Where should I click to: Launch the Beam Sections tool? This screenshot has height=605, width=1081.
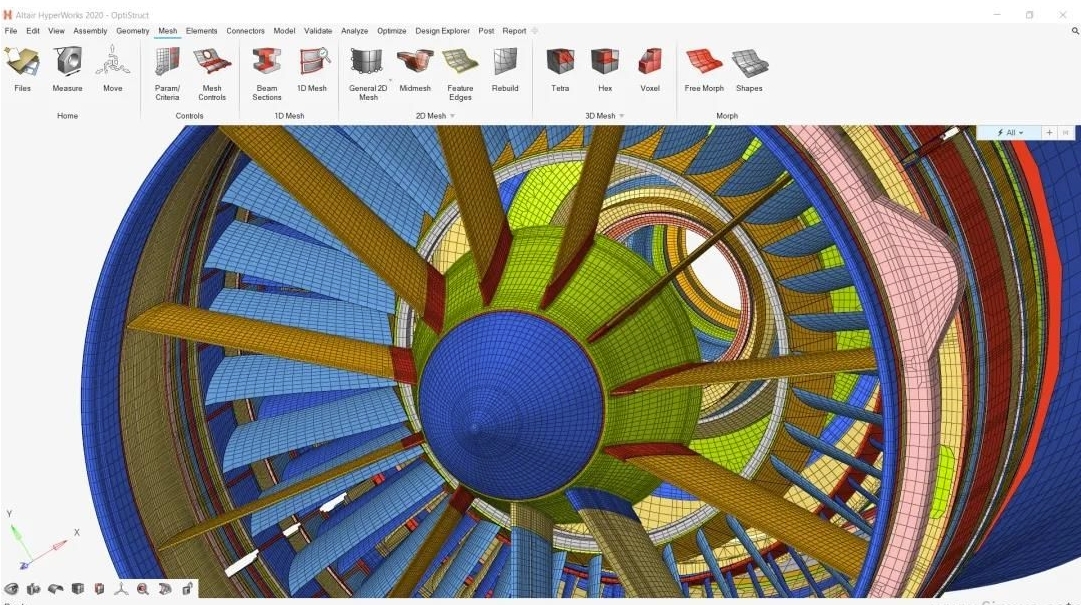(267, 74)
